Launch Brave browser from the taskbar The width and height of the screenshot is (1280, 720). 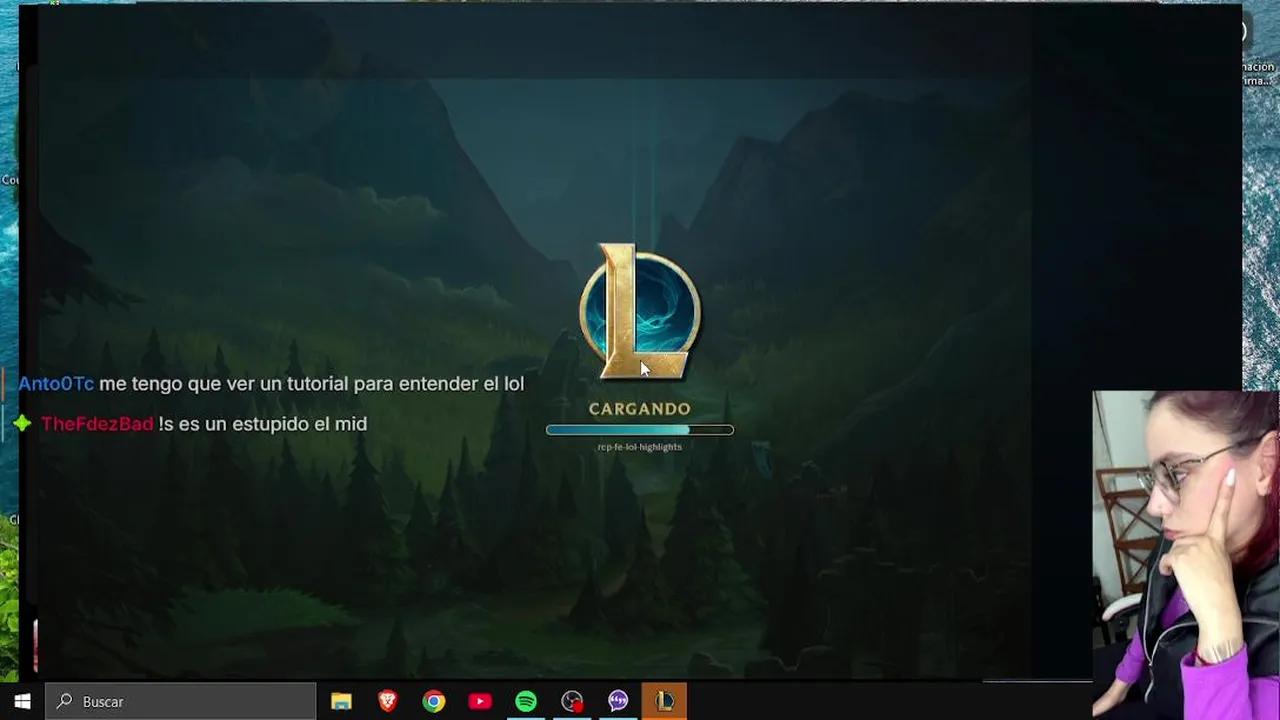(x=387, y=702)
